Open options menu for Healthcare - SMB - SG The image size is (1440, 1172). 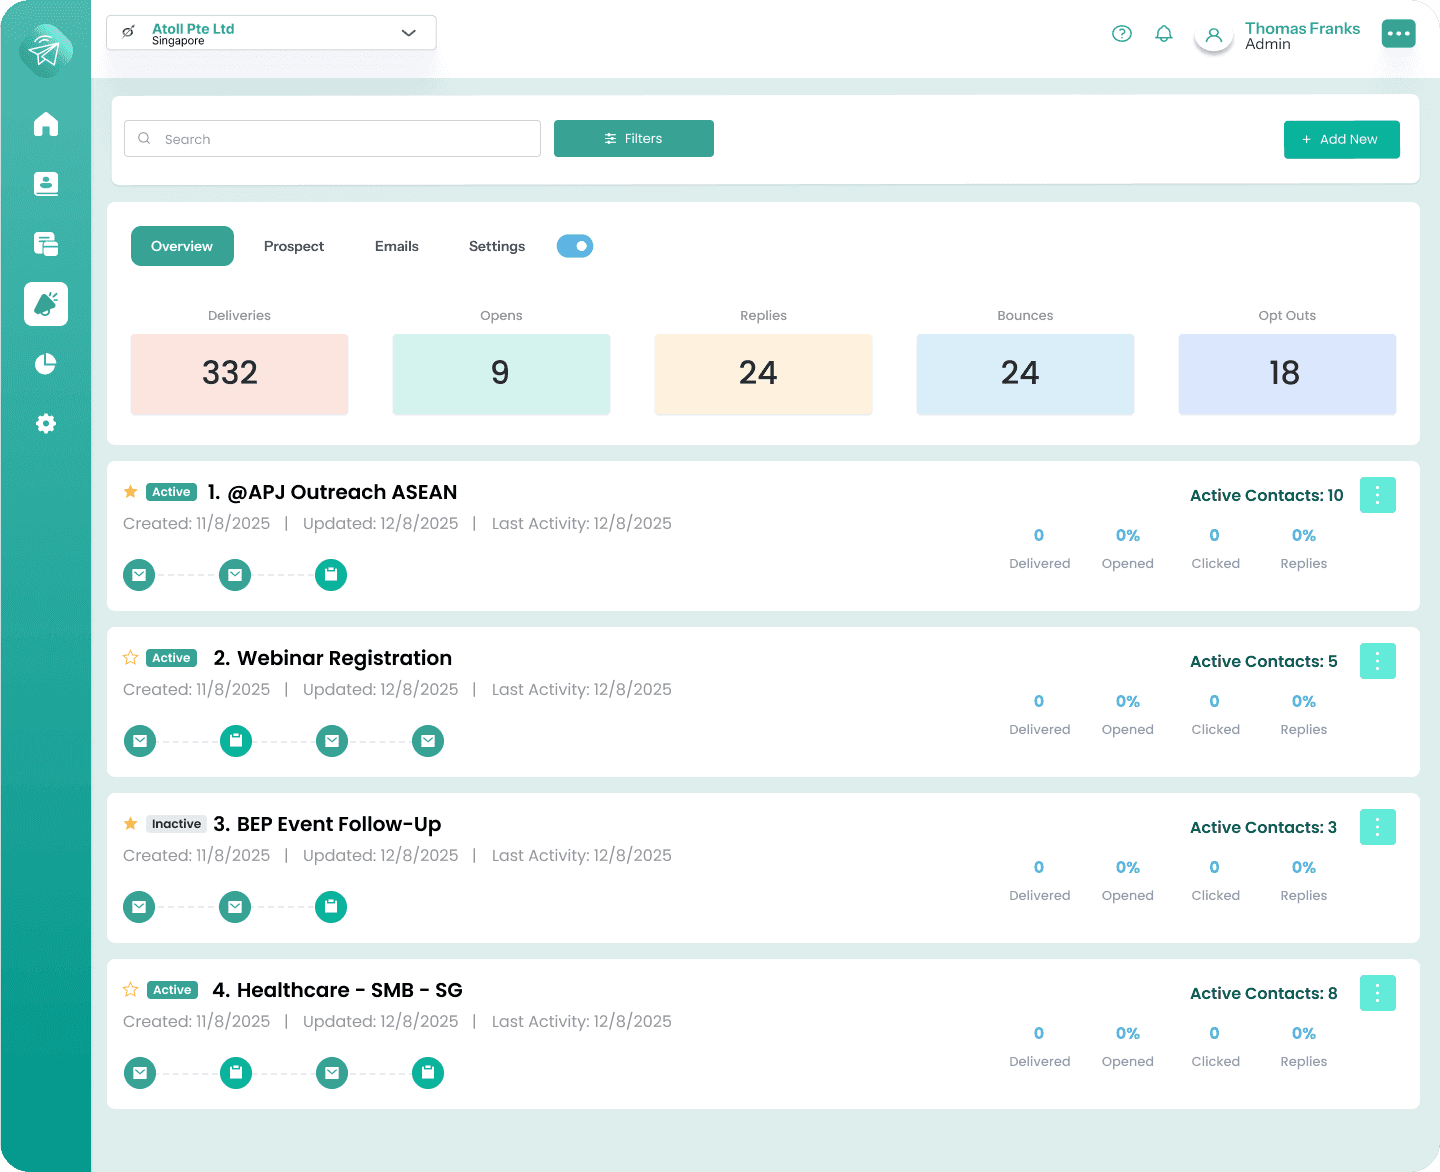coord(1377,993)
